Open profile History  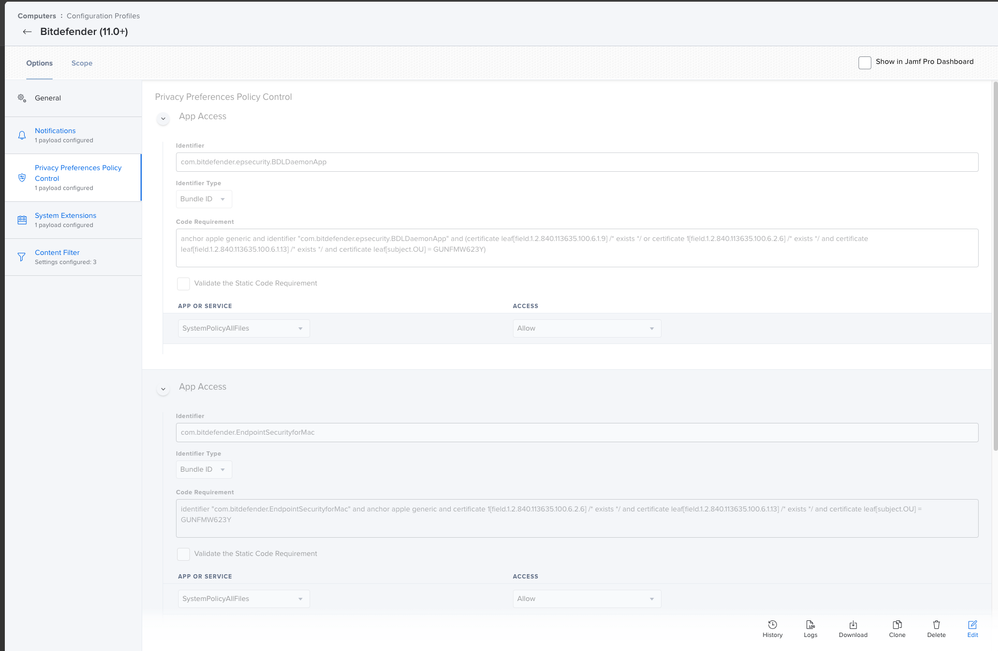pos(772,629)
